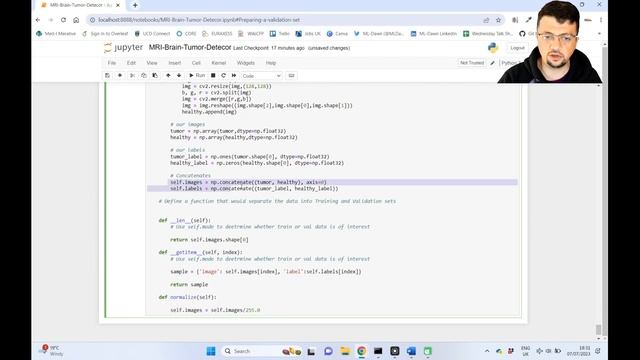Open the Help menu in Jupyter

[271, 63]
